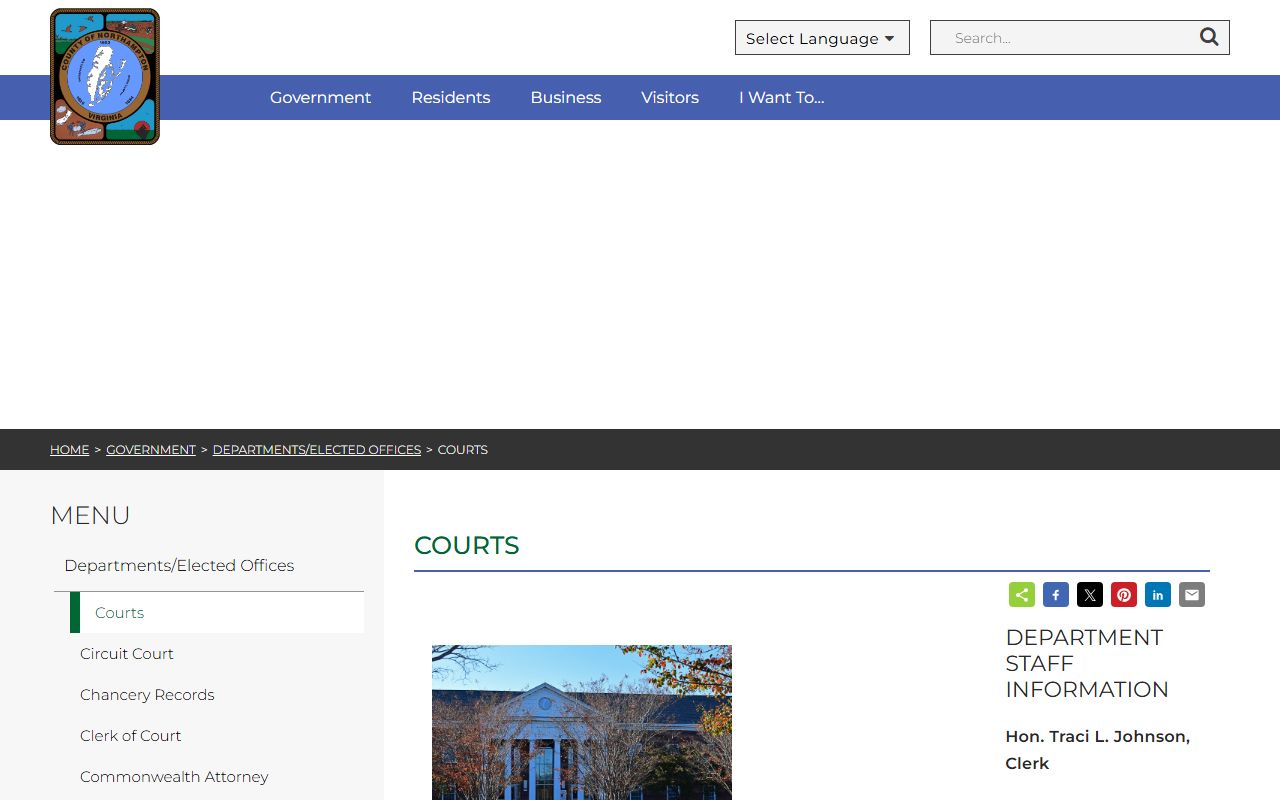Open Circuit Court sidebar link
The image size is (1280, 800).
(x=127, y=654)
